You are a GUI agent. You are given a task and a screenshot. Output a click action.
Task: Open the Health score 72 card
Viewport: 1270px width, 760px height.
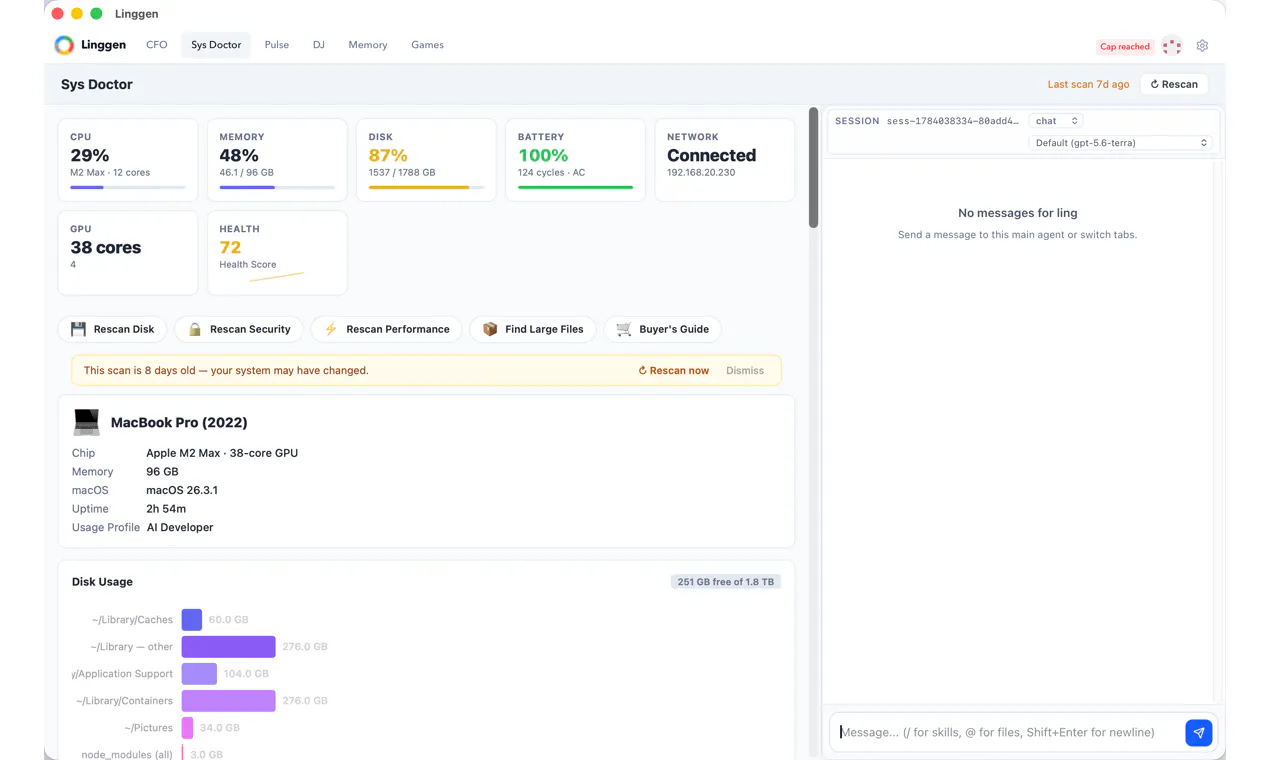pos(277,253)
